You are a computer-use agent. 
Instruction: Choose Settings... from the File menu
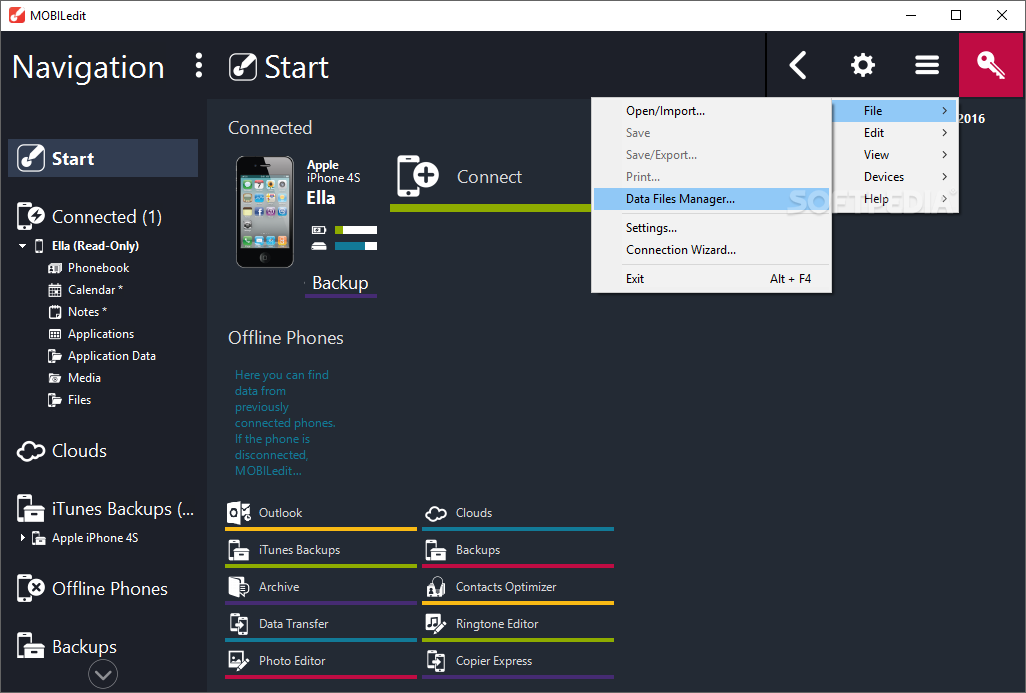tap(711, 228)
